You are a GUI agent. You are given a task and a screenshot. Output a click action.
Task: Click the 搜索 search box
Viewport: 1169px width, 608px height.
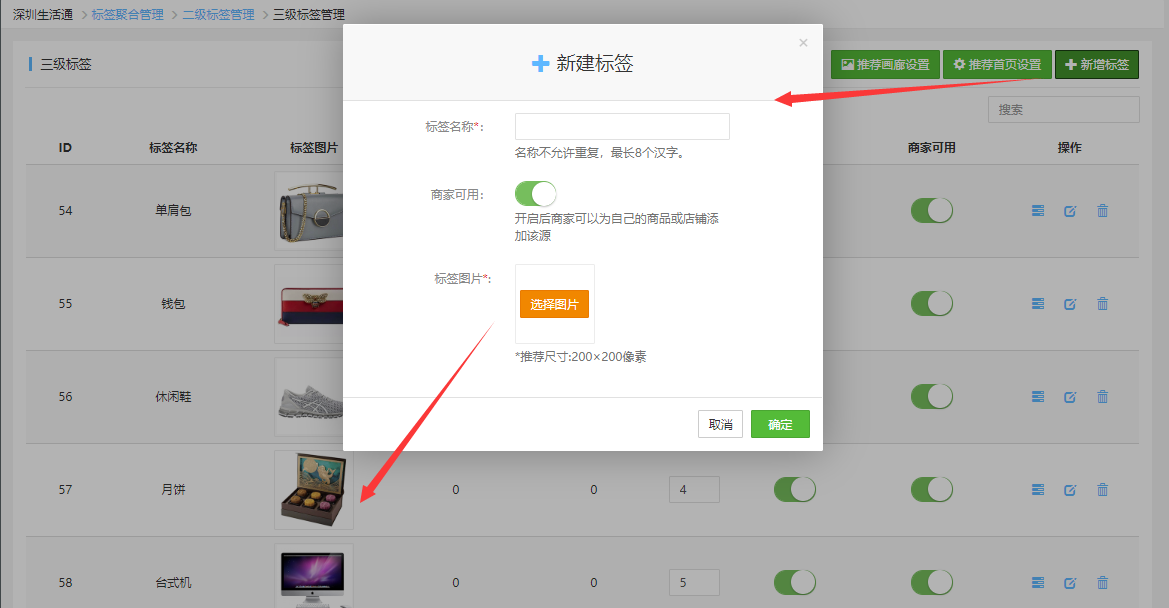[1064, 110]
